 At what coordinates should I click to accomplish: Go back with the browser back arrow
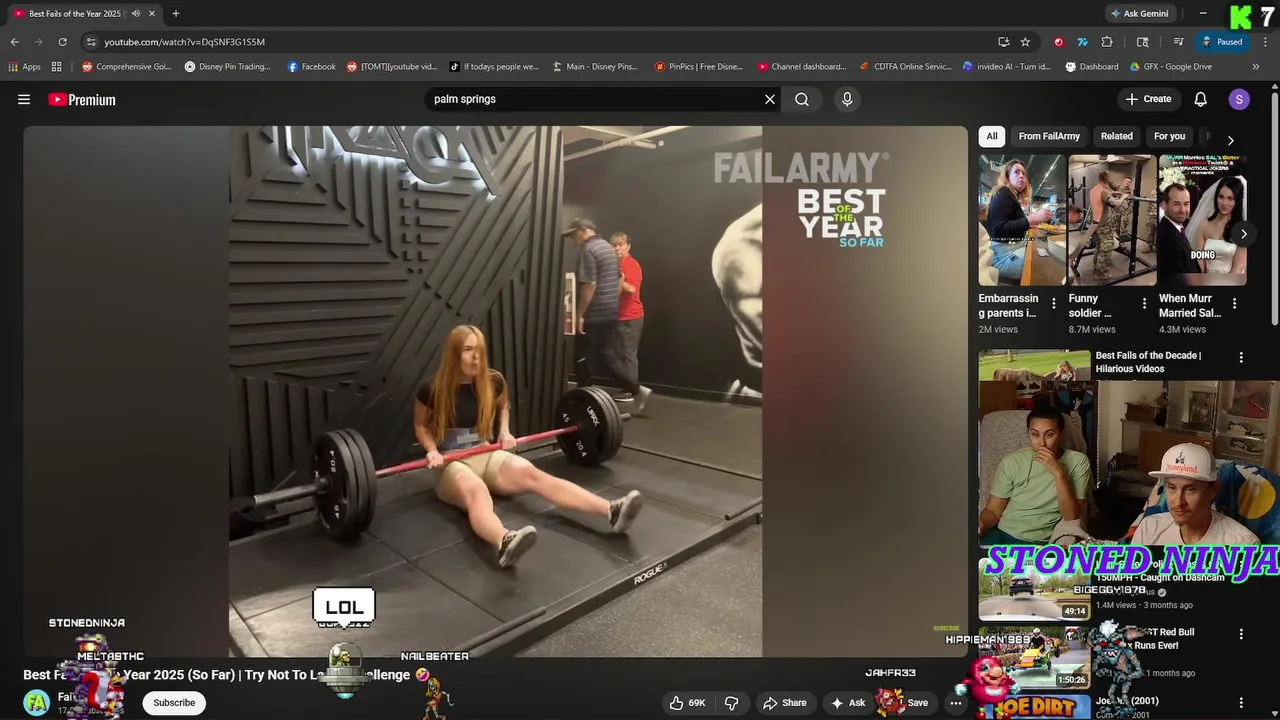[x=15, y=42]
